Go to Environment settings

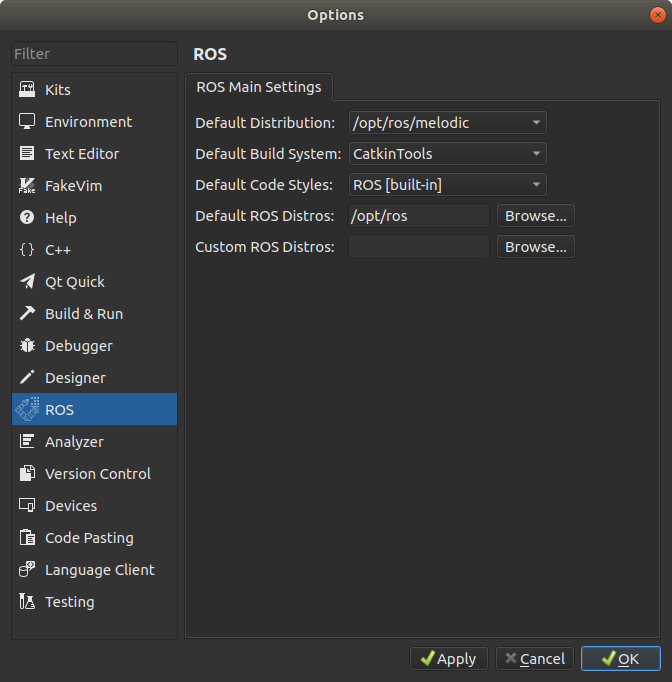(x=88, y=122)
